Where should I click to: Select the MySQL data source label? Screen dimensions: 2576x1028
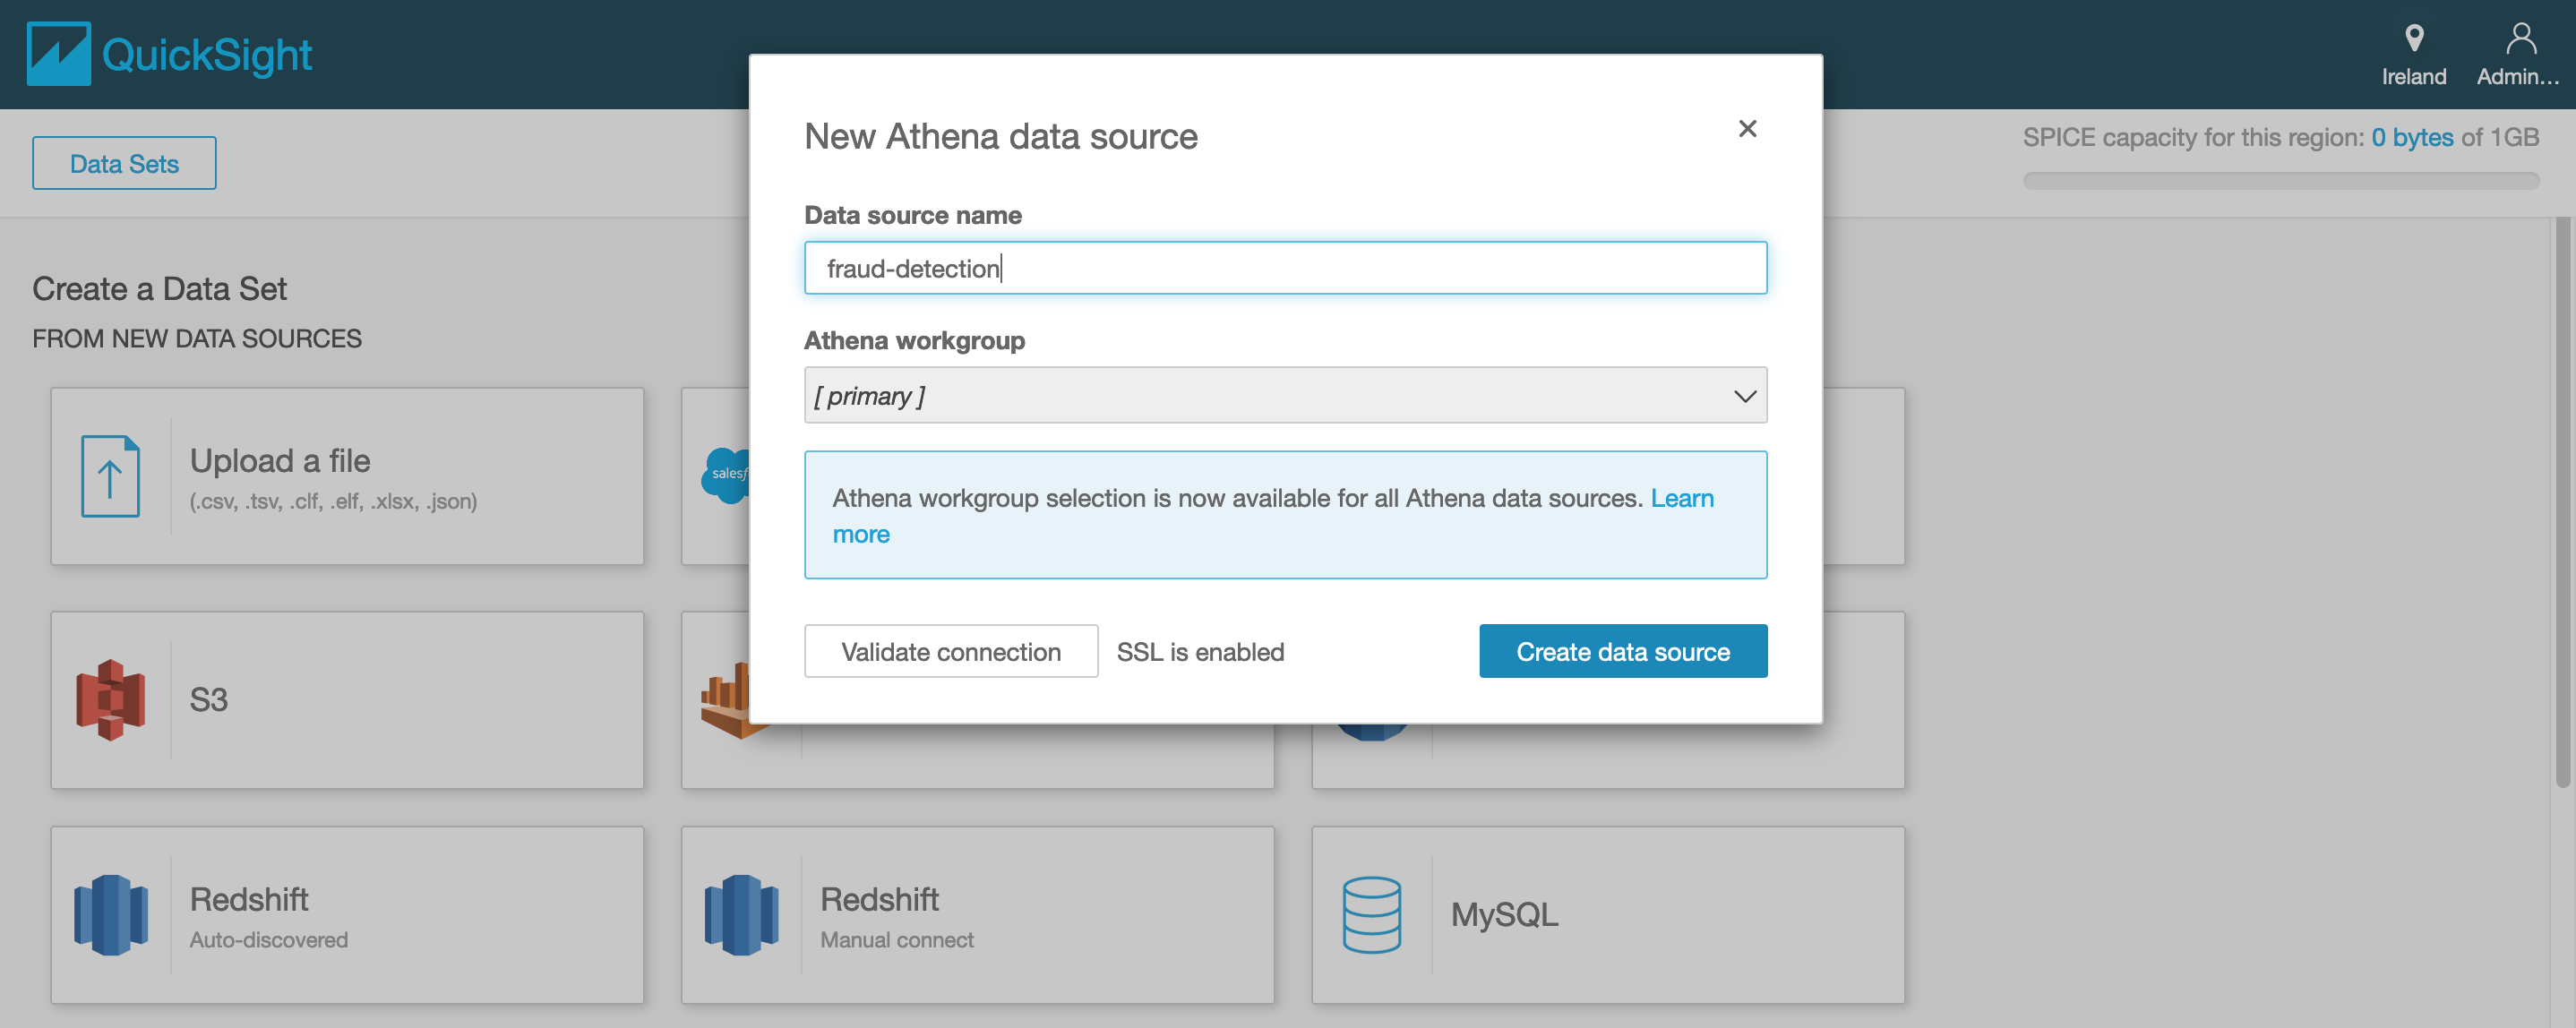(x=1503, y=914)
